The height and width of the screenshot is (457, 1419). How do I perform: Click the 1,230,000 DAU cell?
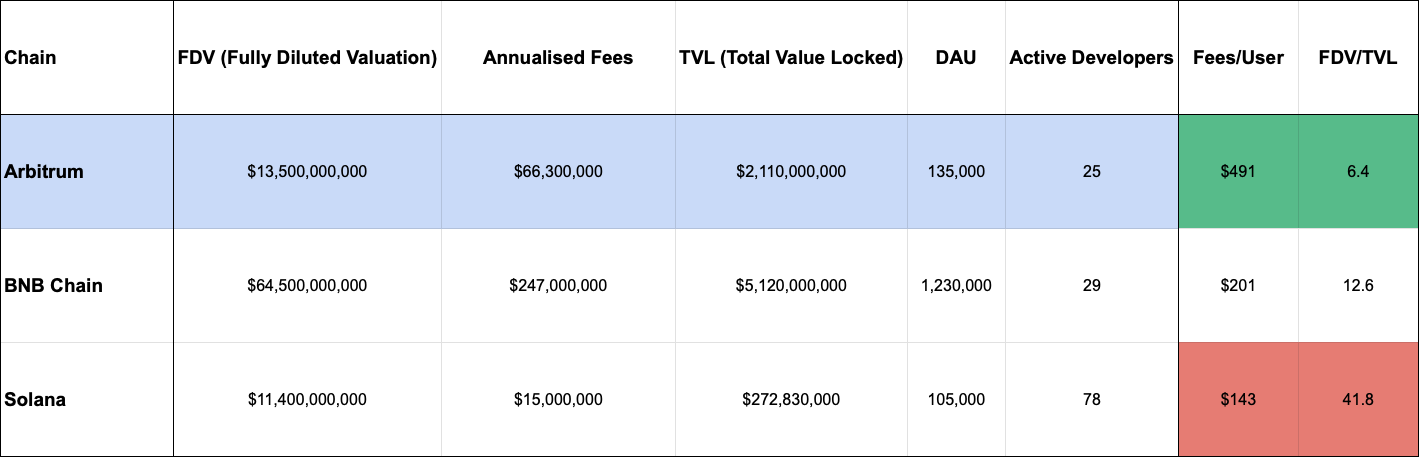click(x=956, y=285)
